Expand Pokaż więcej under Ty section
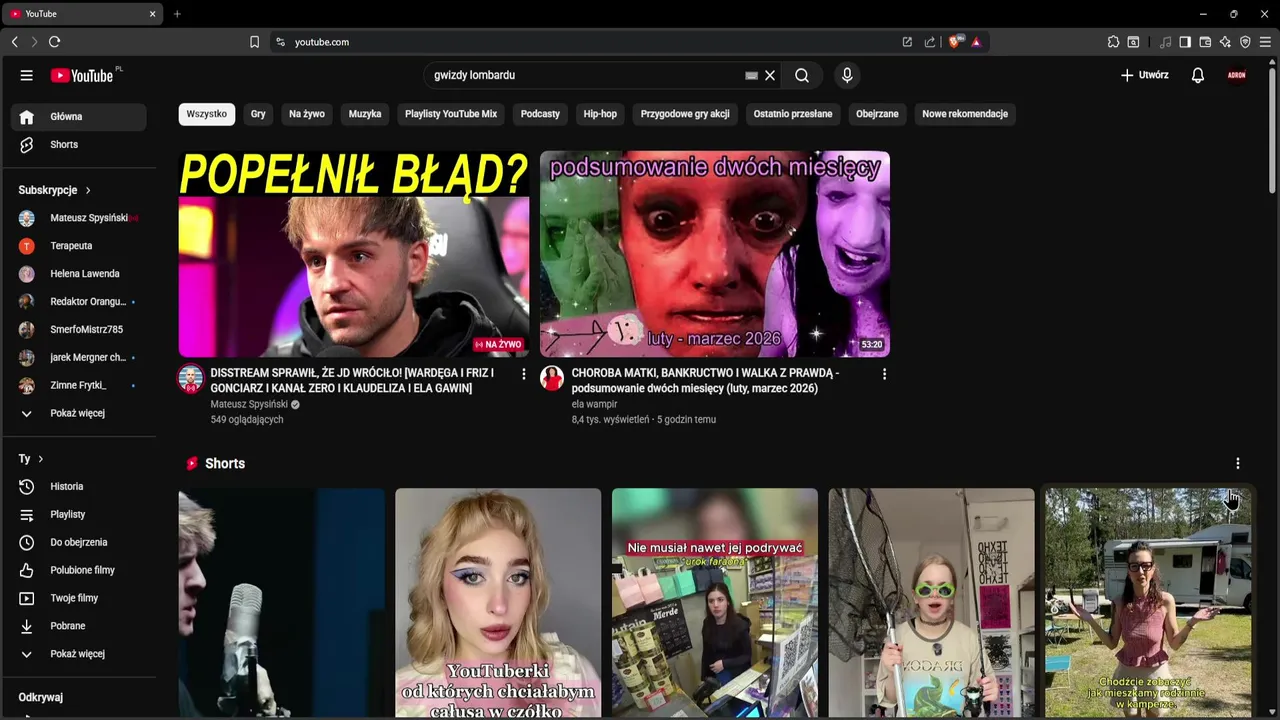 click(x=79, y=655)
